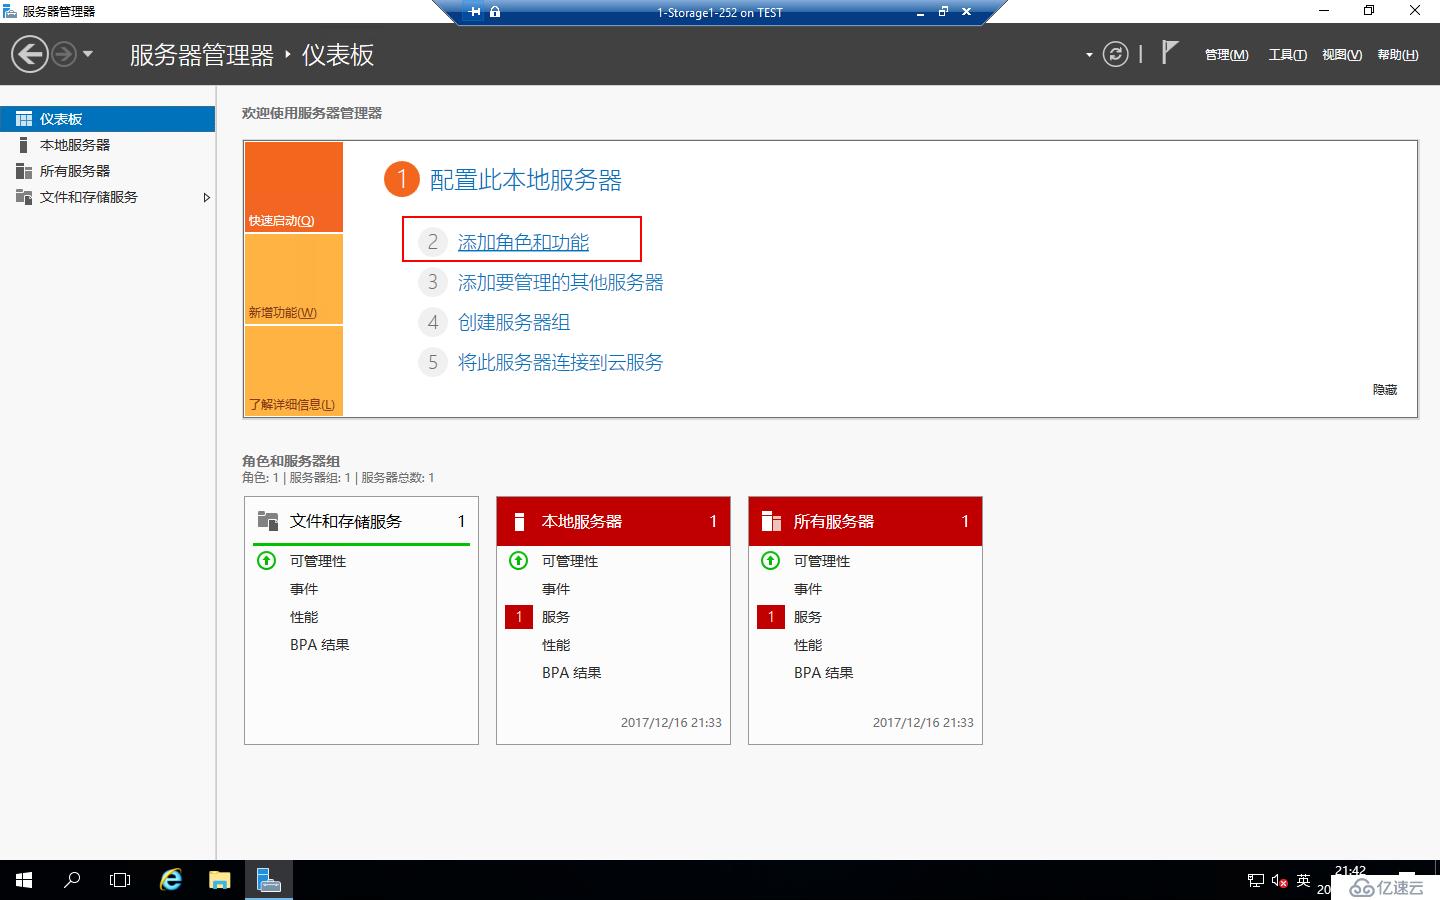This screenshot has height=900, width=1440.
Task: Click the 文件和存储服务 tile header icon
Action: coord(268,521)
